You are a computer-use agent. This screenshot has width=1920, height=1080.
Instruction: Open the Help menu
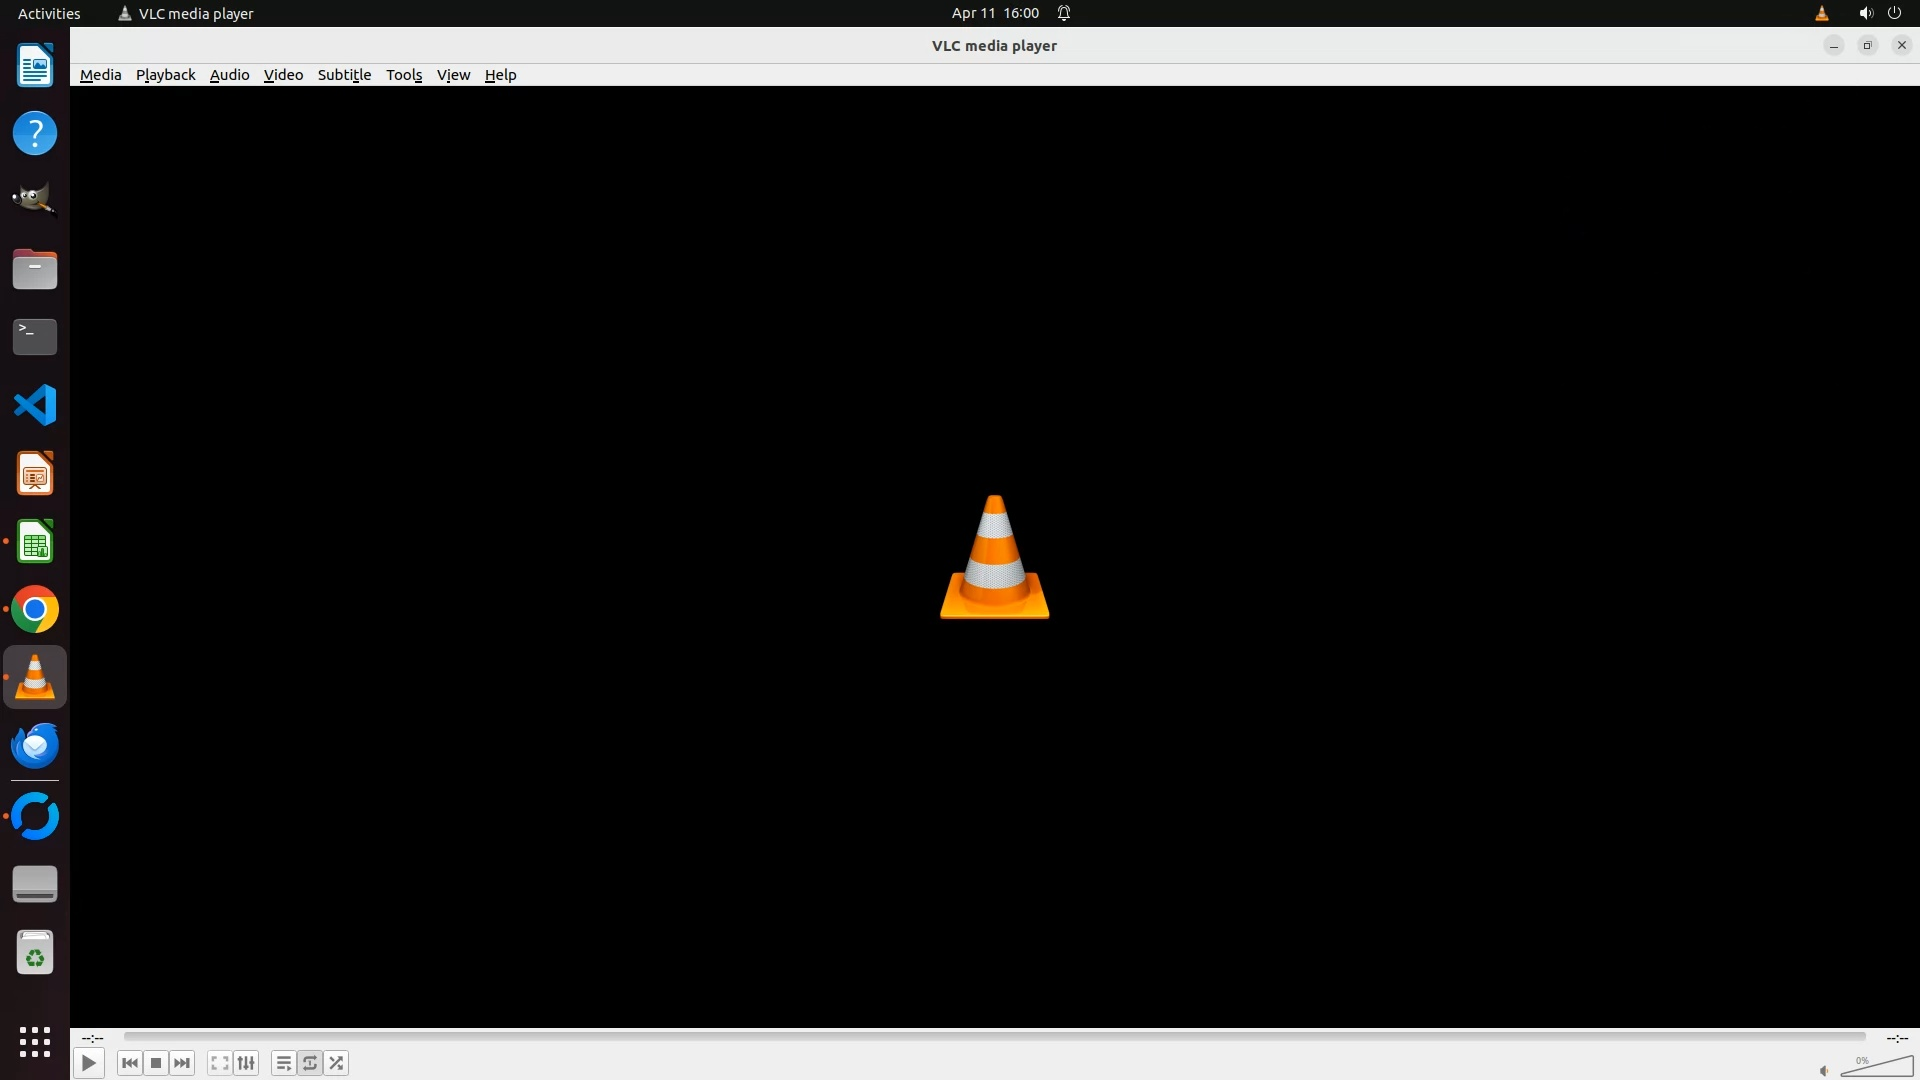coord(500,75)
